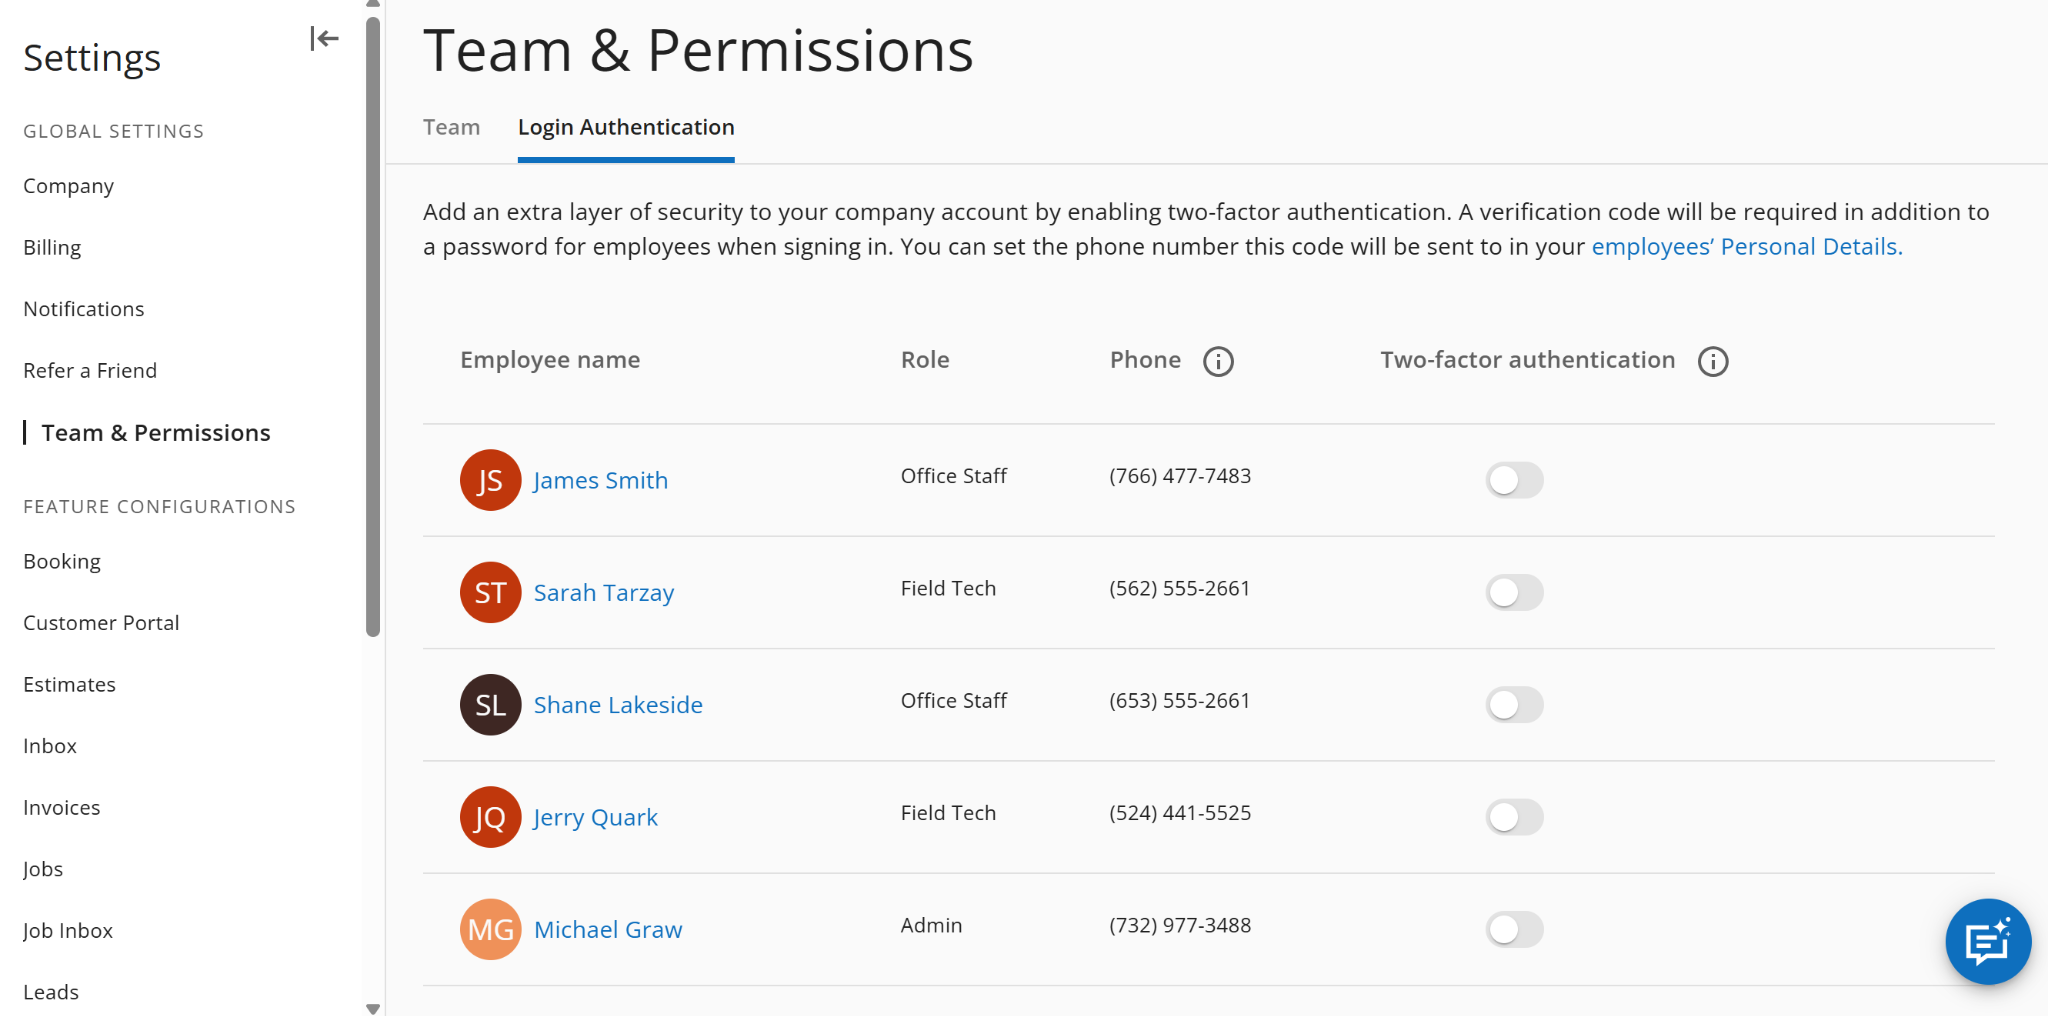Open Jerry Quark's profile link
Image resolution: width=2048 pixels, height=1016 pixels.
click(x=595, y=818)
